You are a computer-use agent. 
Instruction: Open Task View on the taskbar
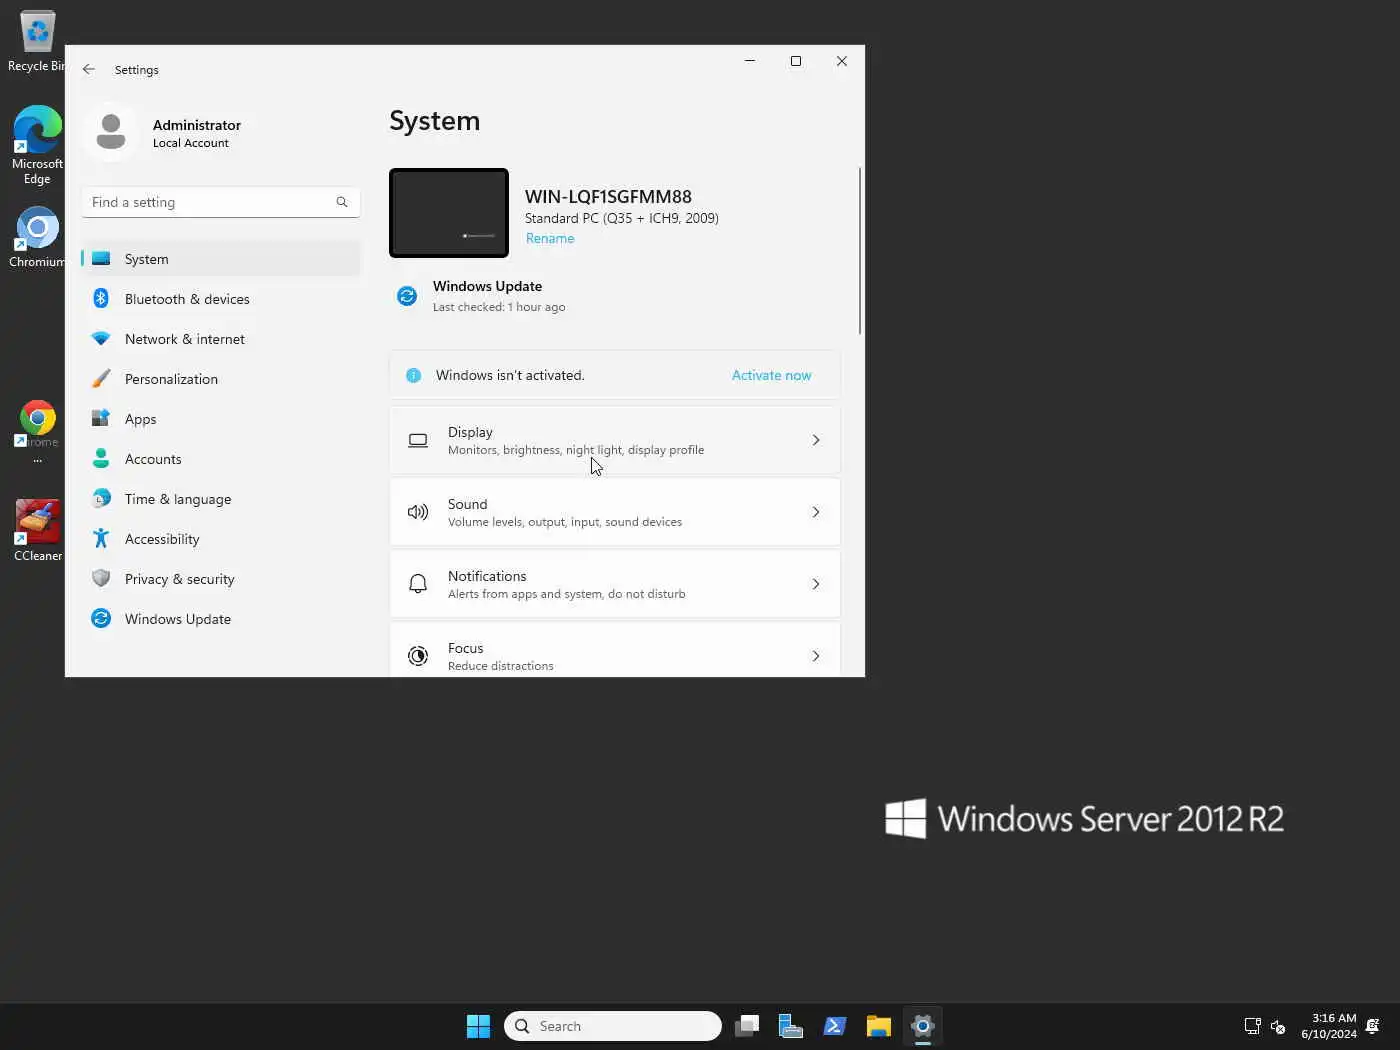coord(747,1026)
